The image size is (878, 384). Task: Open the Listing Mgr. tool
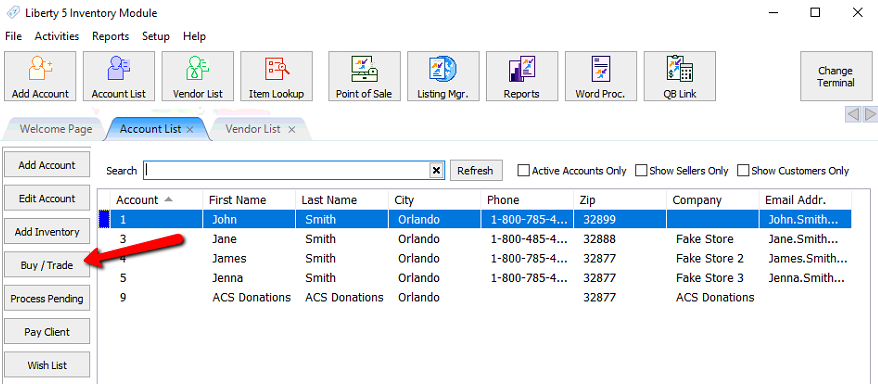(x=443, y=76)
